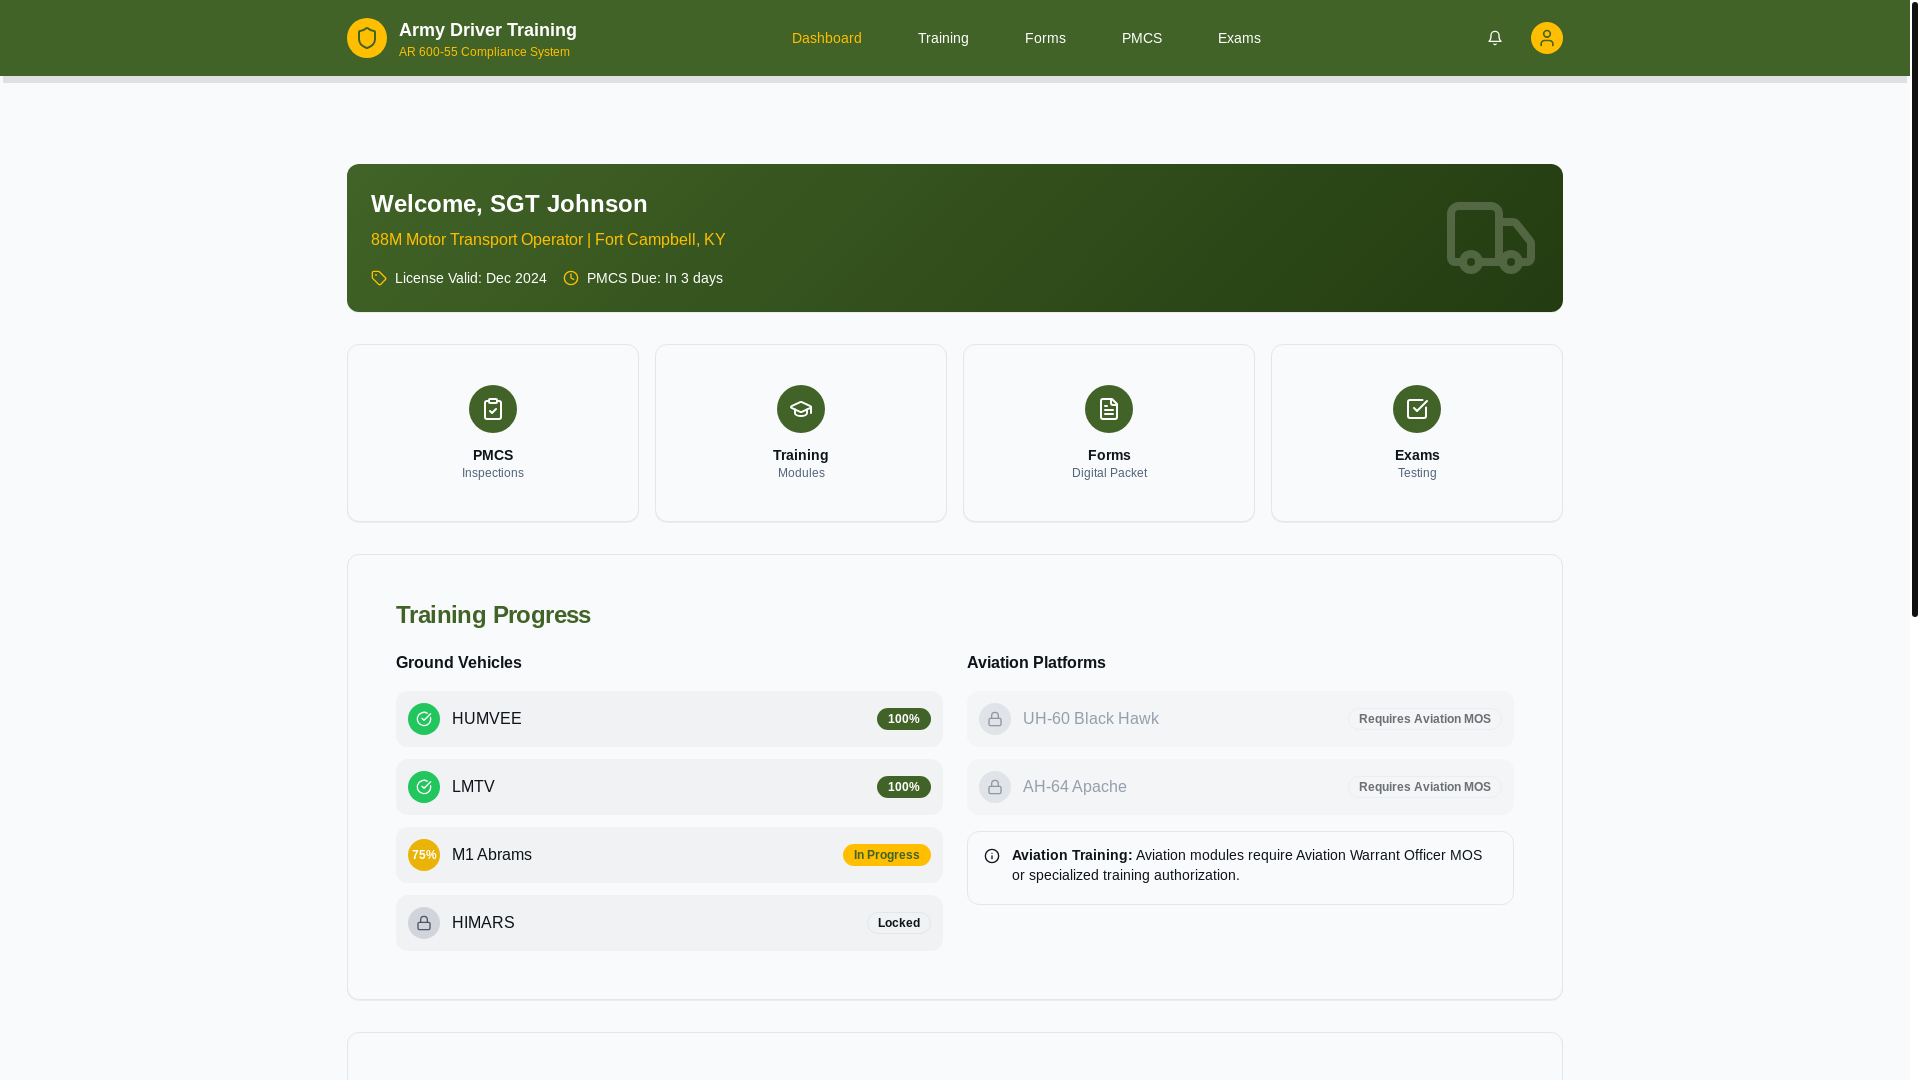Click UH-60 Requires Aviation MOS badge
This screenshot has height=1080, width=1920.
tap(1425, 719)
